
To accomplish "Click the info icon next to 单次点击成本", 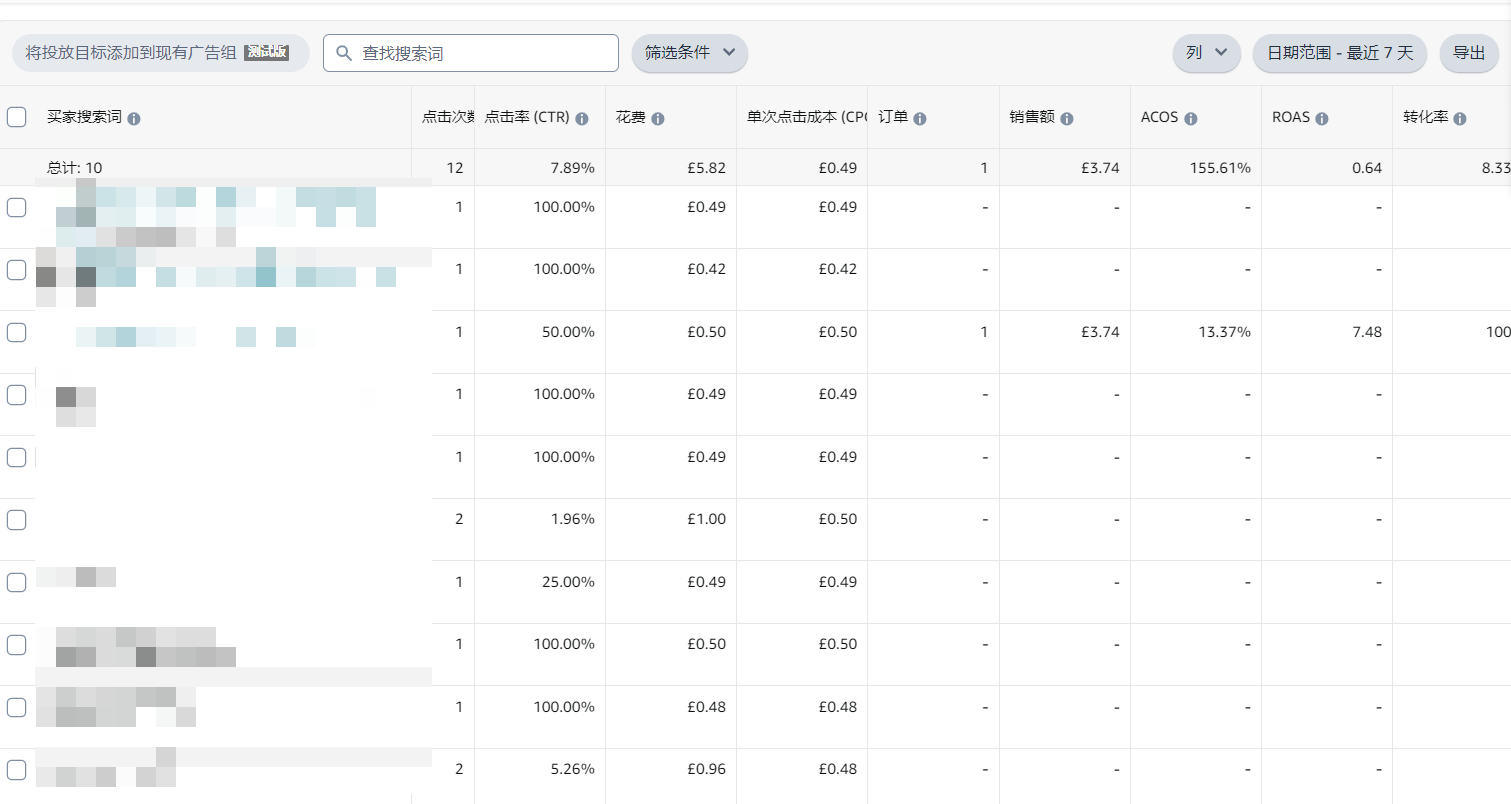I will [x=862, y=117].
